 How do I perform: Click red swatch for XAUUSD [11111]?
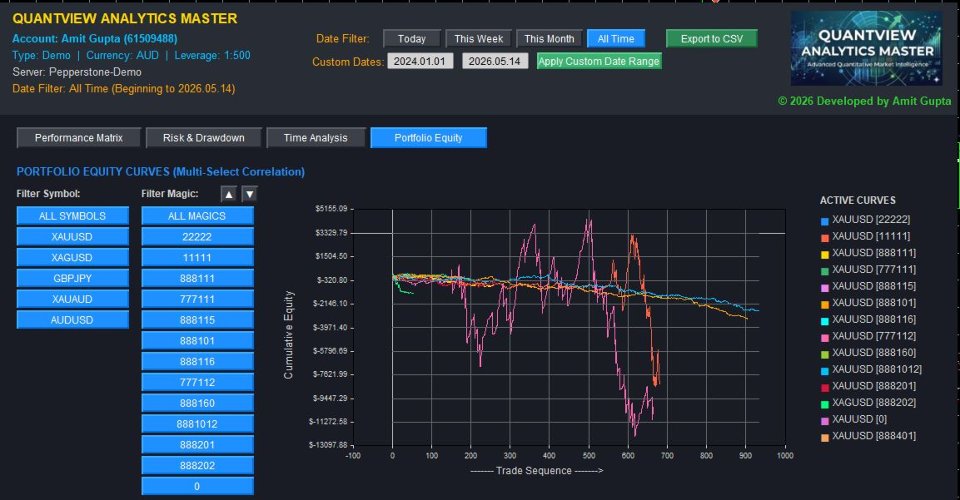(825, 237)
